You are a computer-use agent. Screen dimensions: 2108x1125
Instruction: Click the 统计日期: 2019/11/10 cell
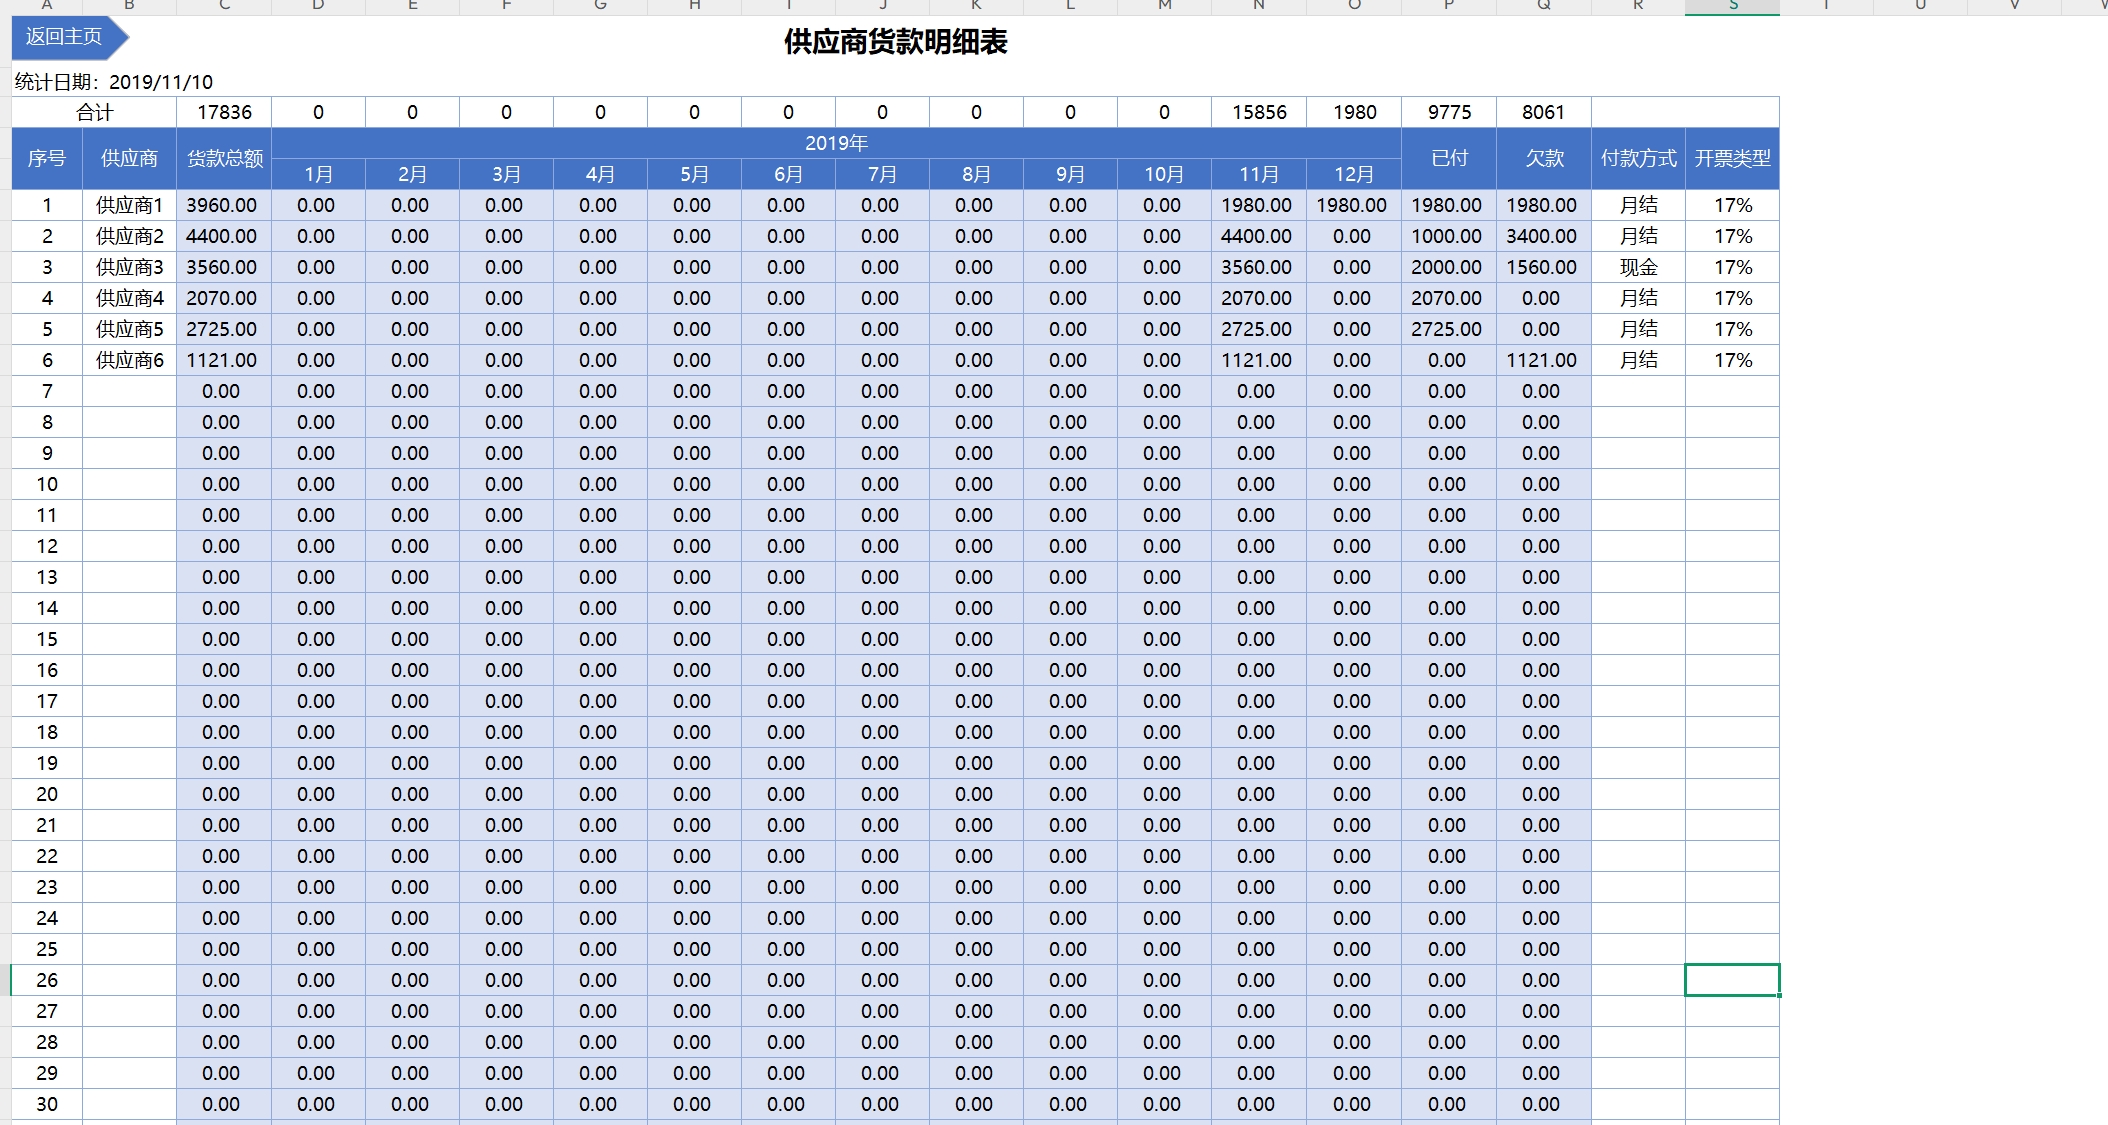coord(114,82)
